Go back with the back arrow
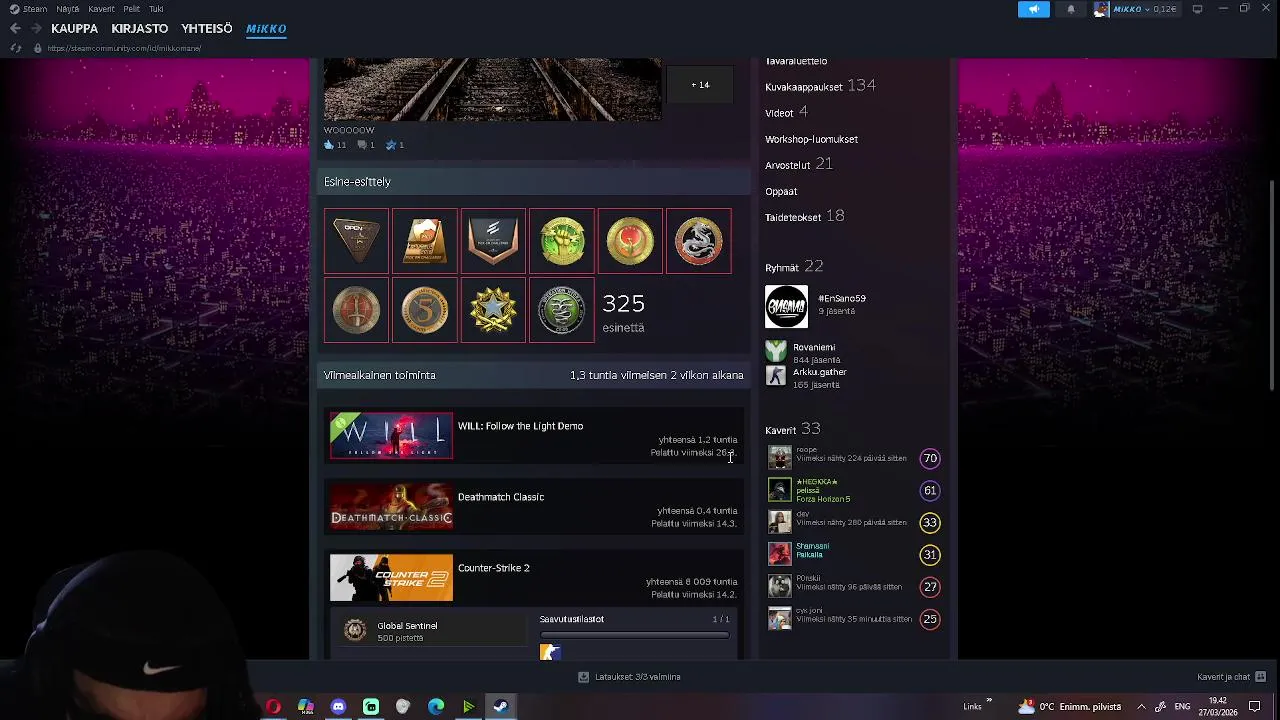 [14, 28]
